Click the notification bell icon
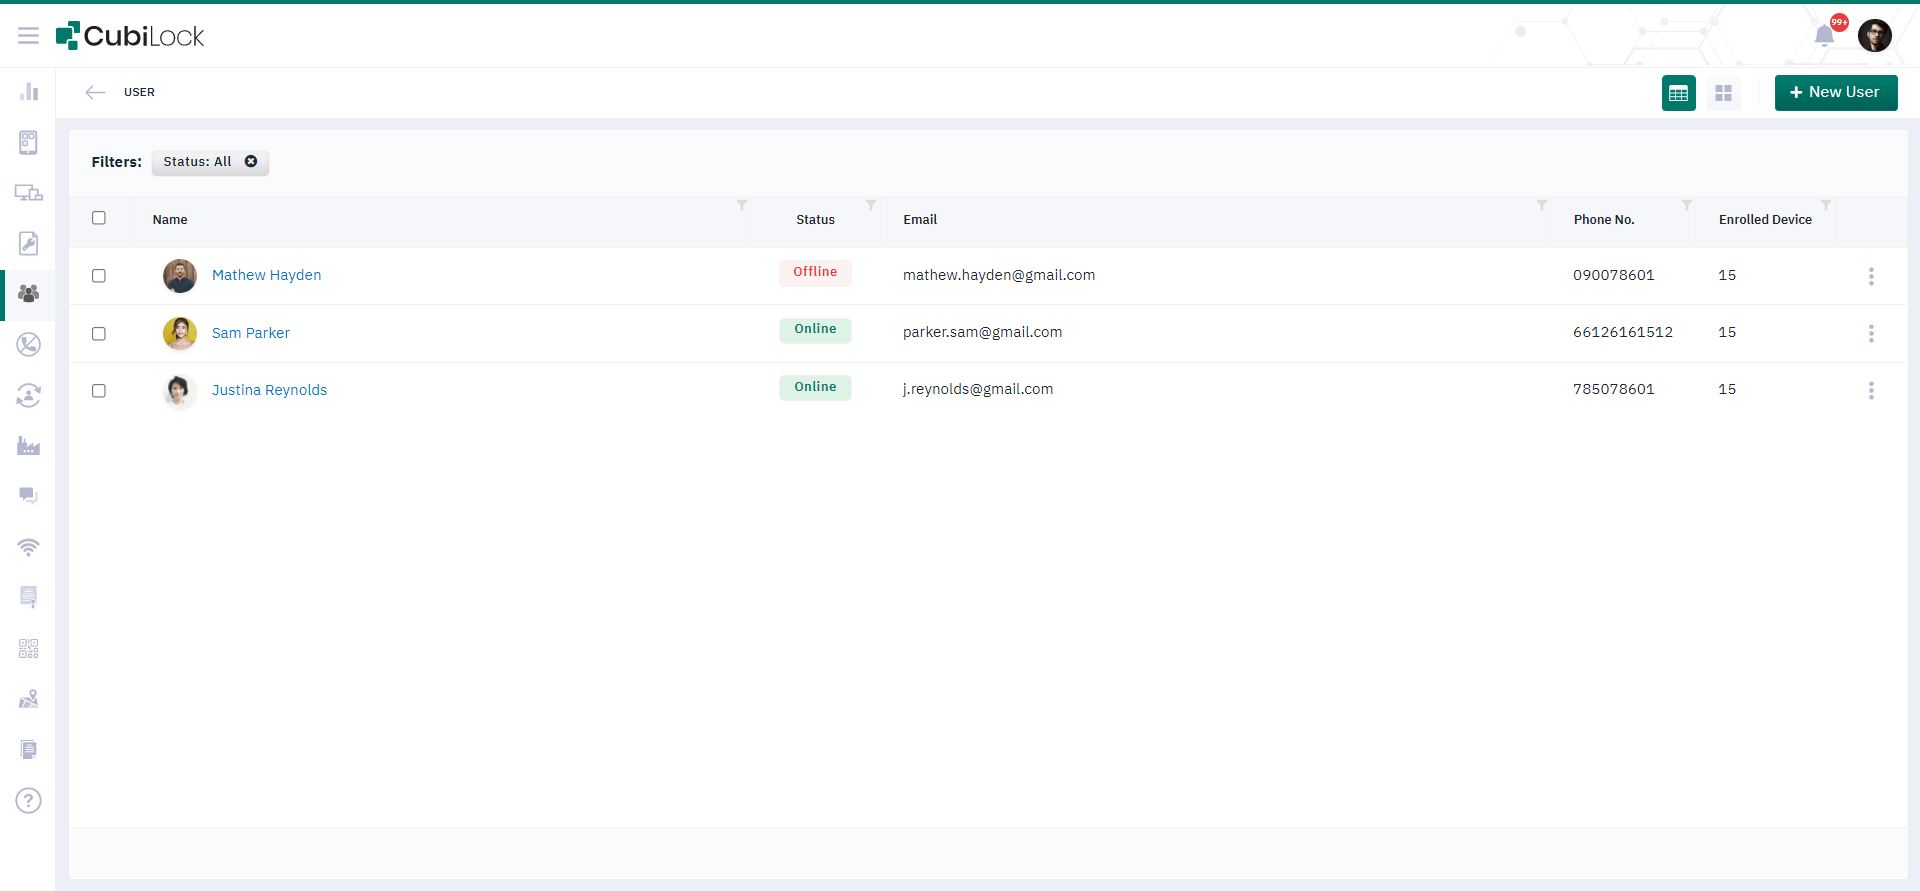 [1824, 36]
